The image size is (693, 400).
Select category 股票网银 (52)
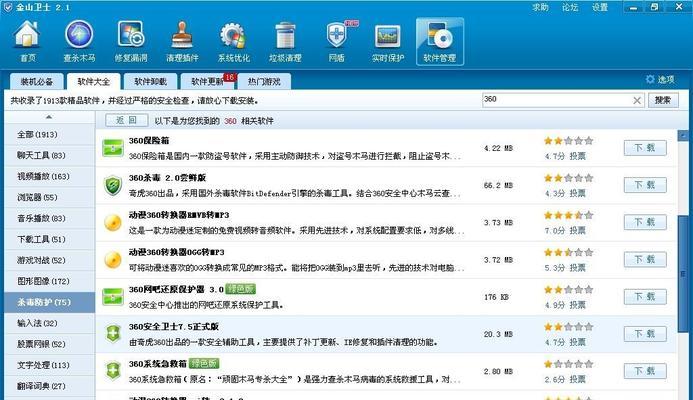pos(50,344)
